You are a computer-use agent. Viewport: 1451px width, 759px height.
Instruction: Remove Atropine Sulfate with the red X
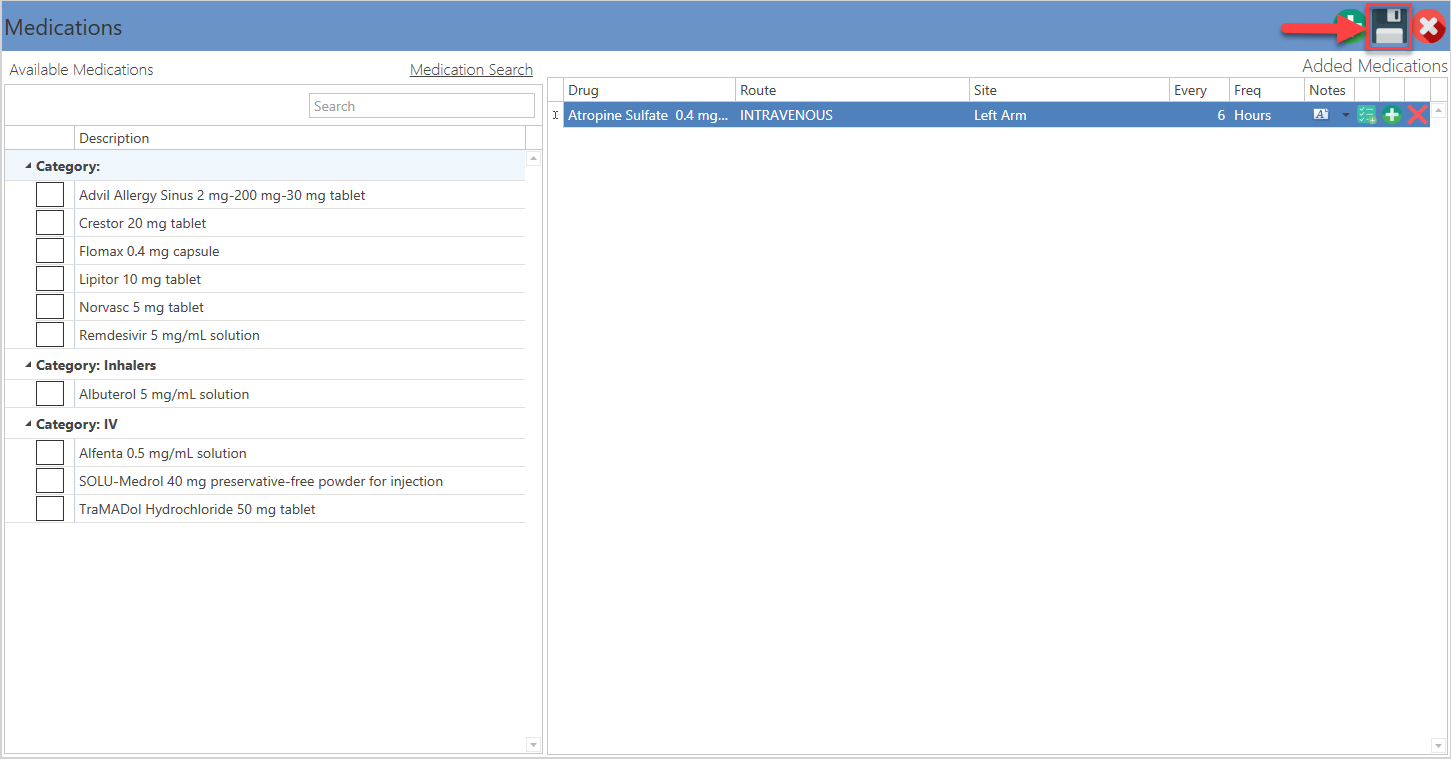[1417, 115]
